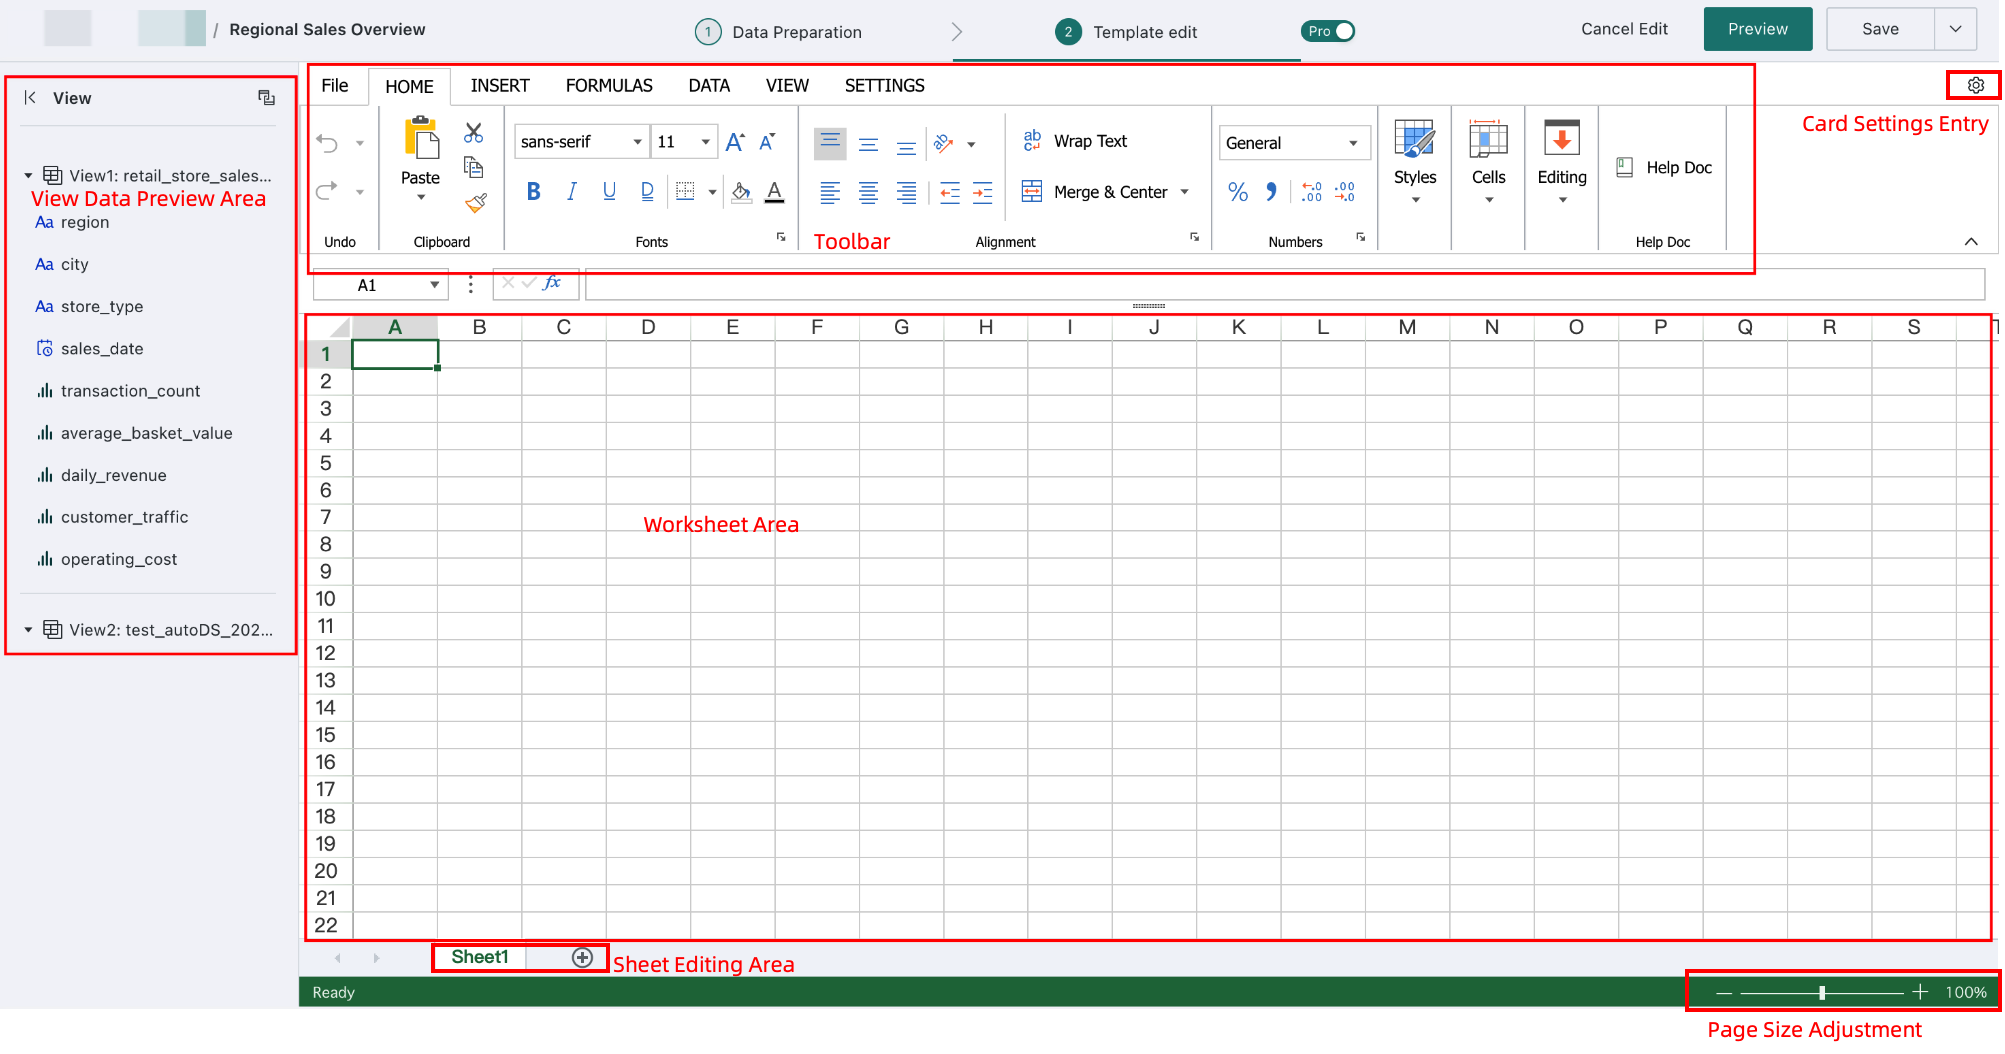Viewport: 2005px width, 1054px height.
Task: Click Merge & Center
Action: 1095,192
